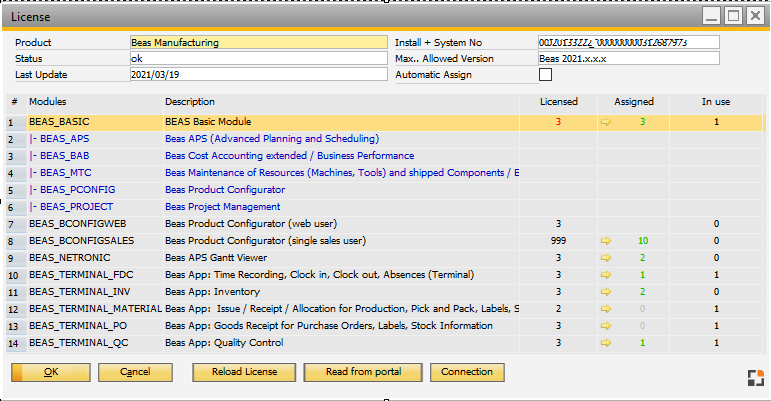771x401 pixels.
Task: Click the yellow arrow in BEAS_BASIC row
Action: point(605,122)
